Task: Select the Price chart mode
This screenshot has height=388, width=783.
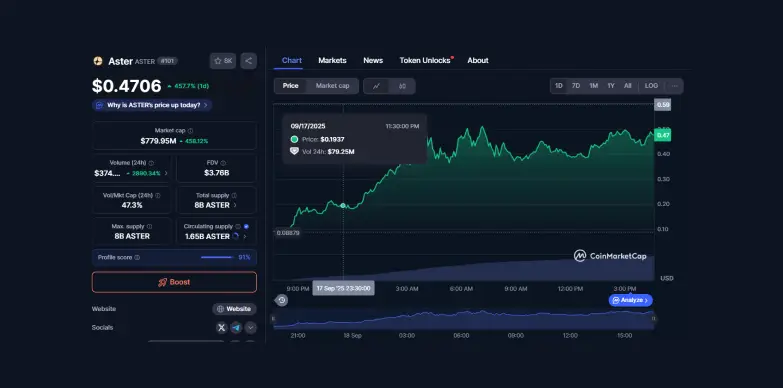Action: [291, 86]
